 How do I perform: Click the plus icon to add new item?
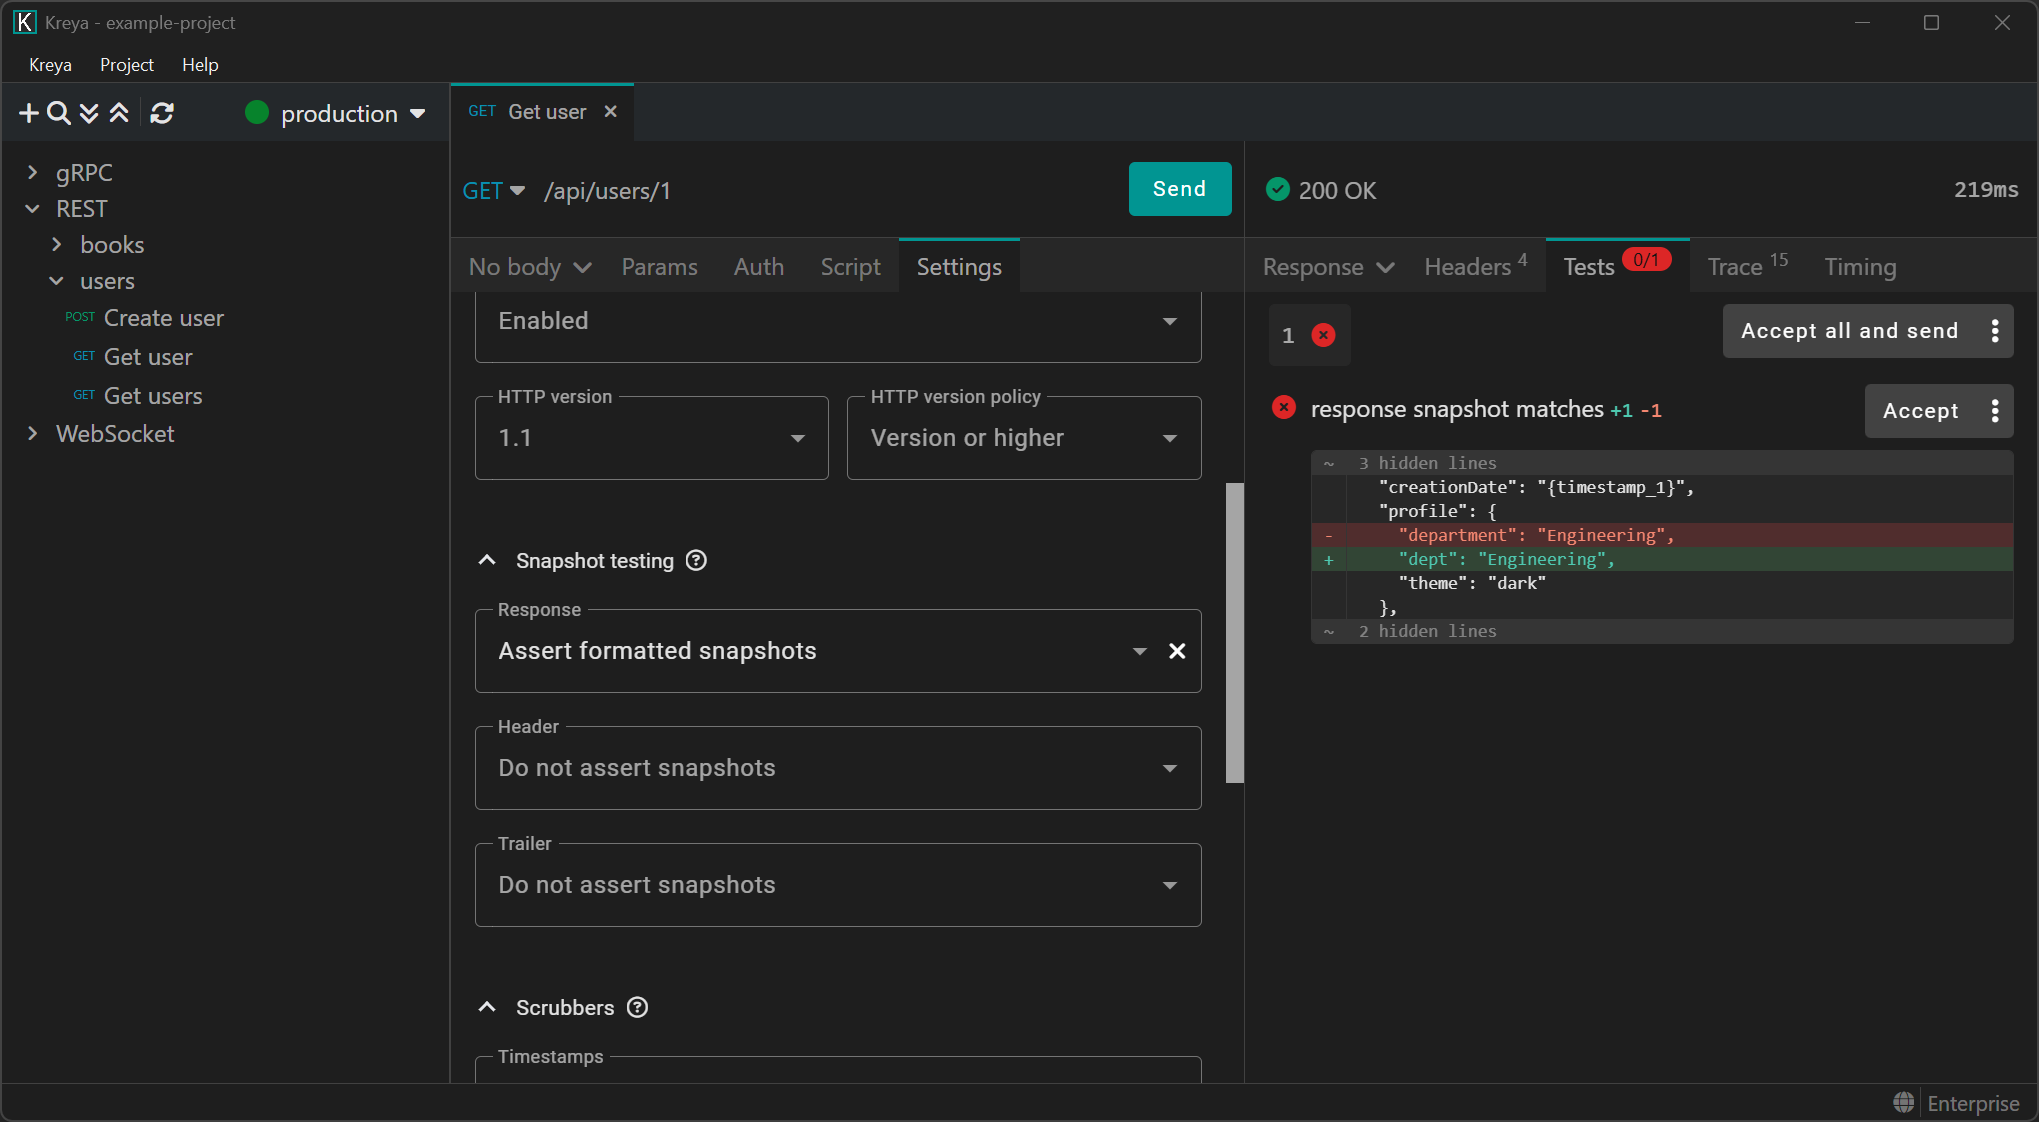pos(29,114)
